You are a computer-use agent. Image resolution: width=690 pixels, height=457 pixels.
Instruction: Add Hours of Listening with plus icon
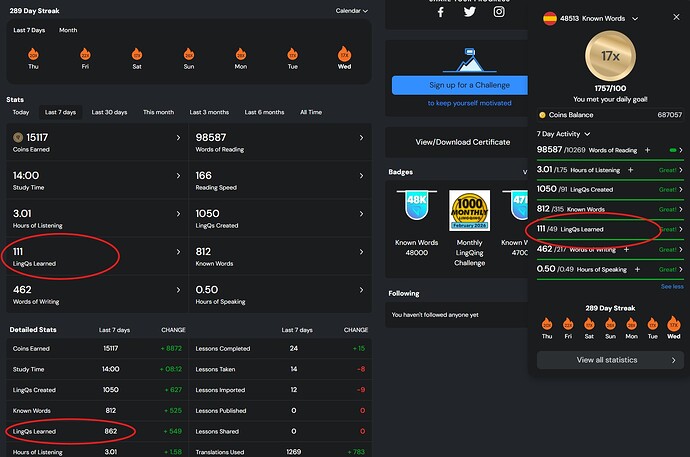pos(630,170)
